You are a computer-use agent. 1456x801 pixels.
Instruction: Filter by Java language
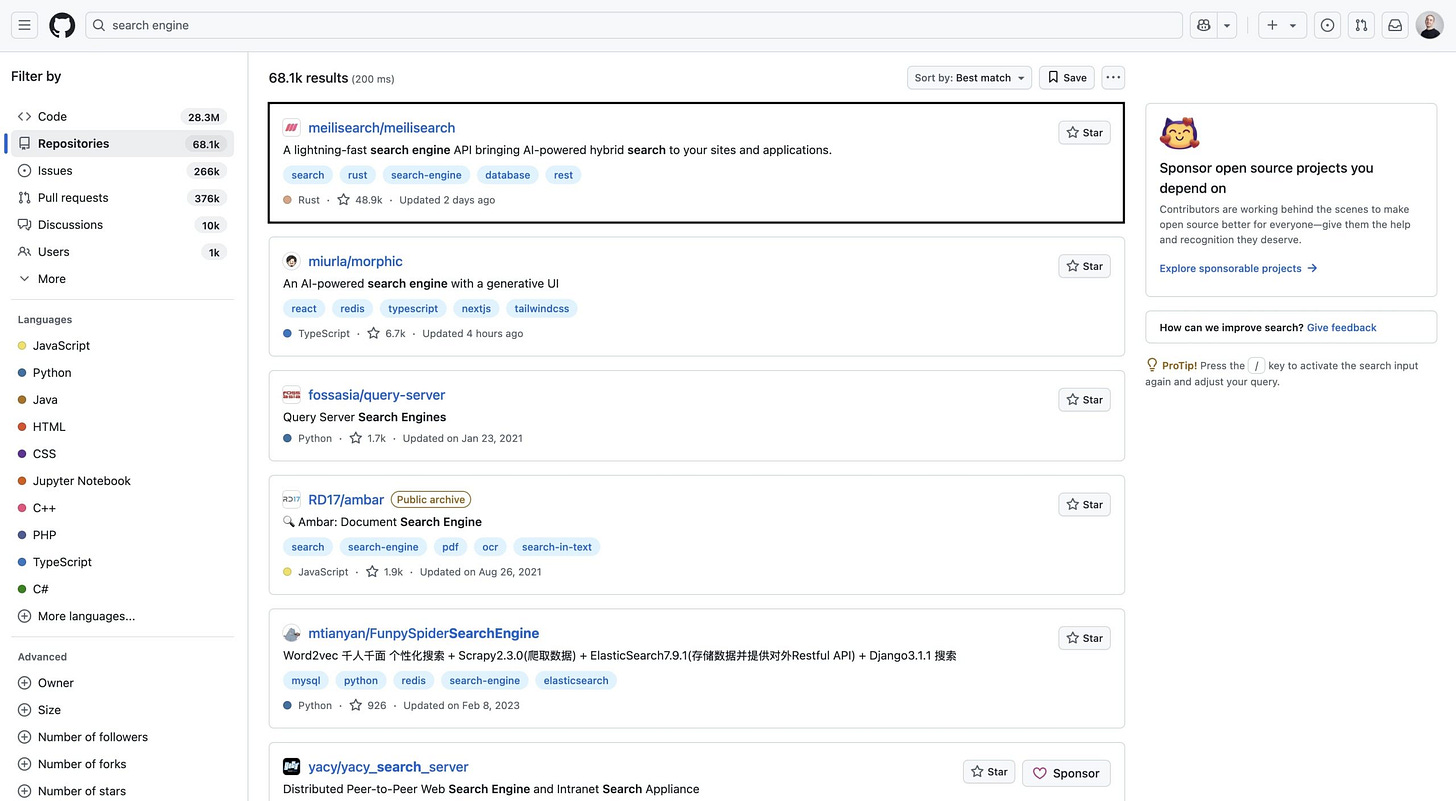(x=121, y=400)
